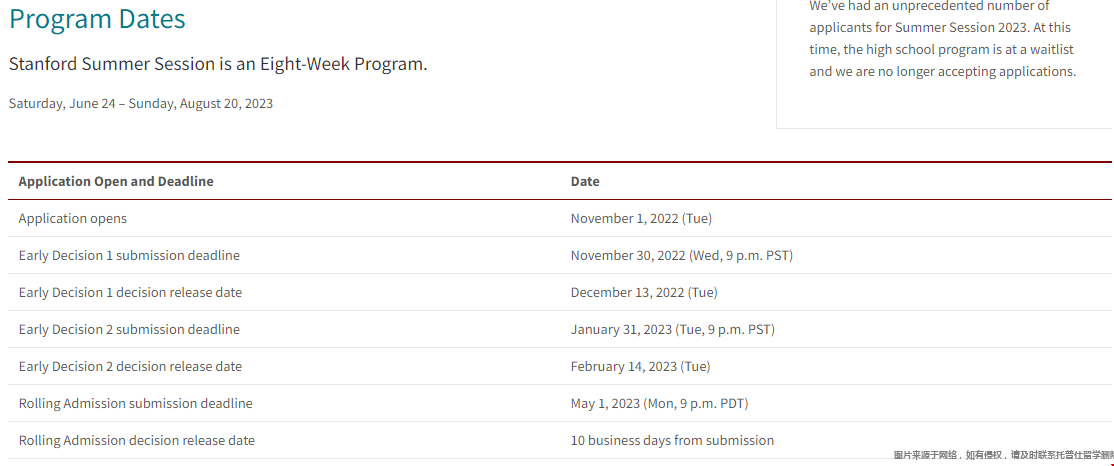Image resolution: width=1114 pixels, height=466 pixels.
Task: Select Early Decision 2 decision release date label
Action: click(x=130, y=366)
